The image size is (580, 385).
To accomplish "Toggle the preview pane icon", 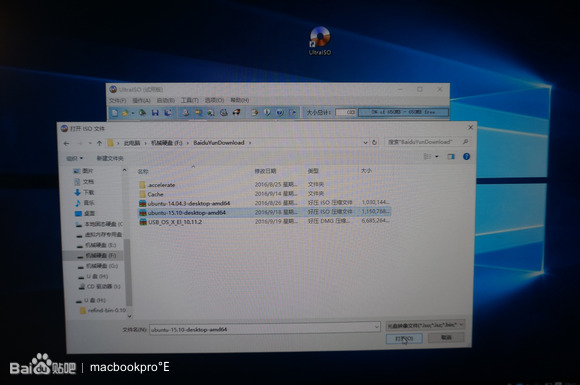I will (x=451, y=157).
